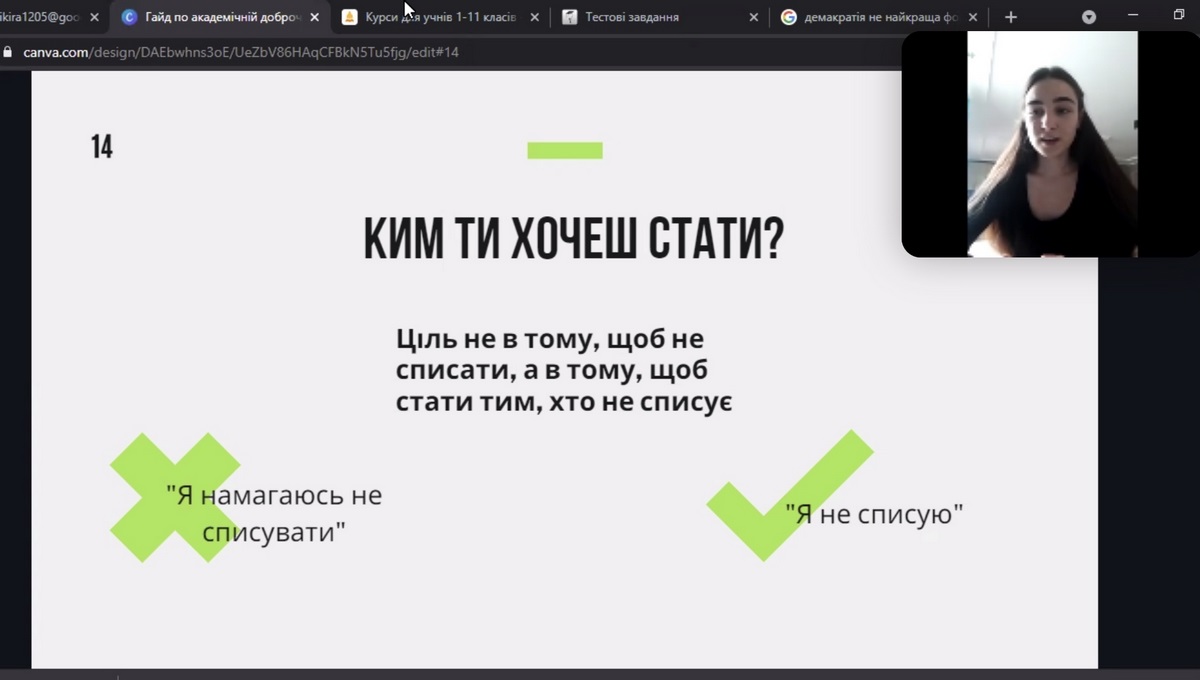Select the green X cross graphic
This screenshot has width=1200, height=680.
point(140,460)
